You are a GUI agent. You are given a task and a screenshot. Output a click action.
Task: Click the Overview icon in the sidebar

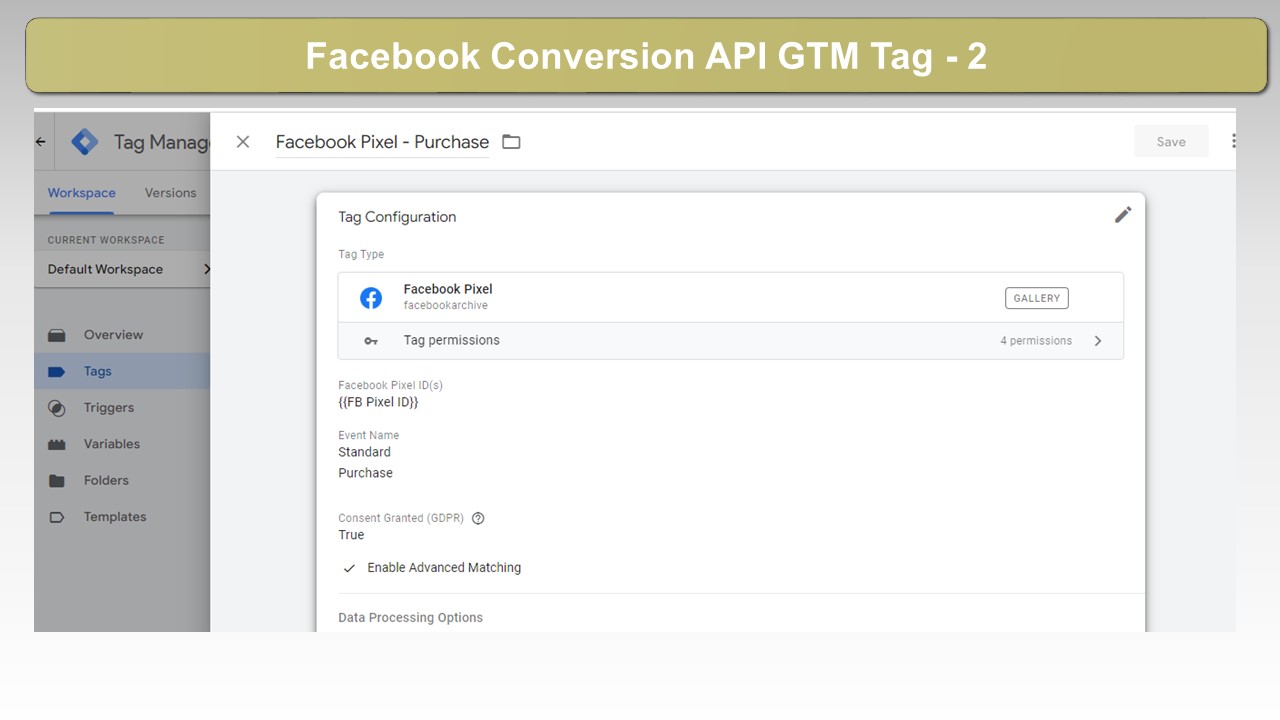57,335
